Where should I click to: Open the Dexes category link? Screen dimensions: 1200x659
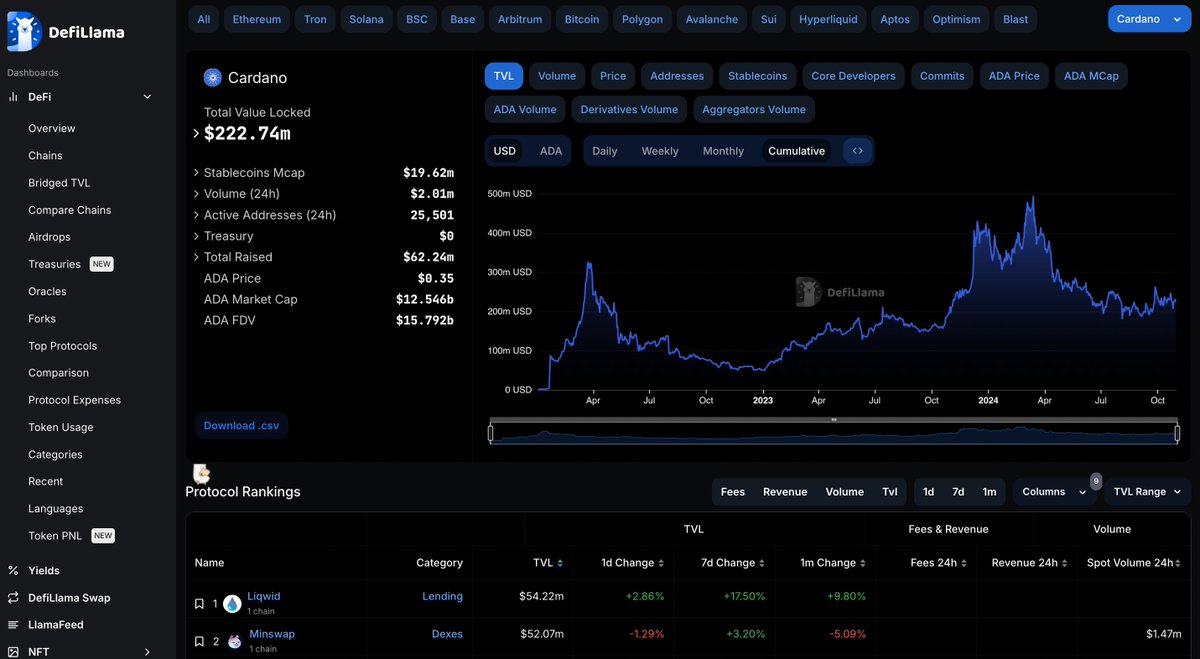click(447, 634)
